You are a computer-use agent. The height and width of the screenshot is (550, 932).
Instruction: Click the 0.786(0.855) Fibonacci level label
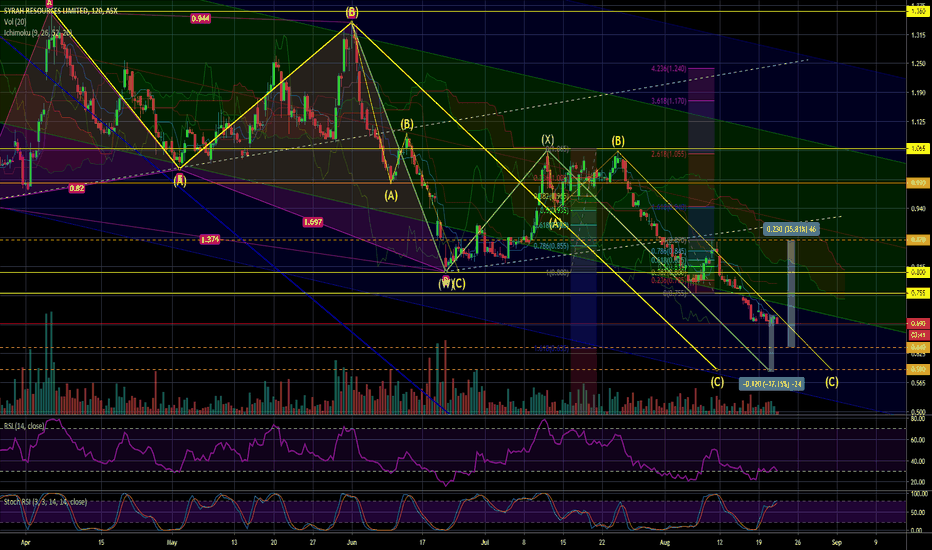(x=551, y=246)
